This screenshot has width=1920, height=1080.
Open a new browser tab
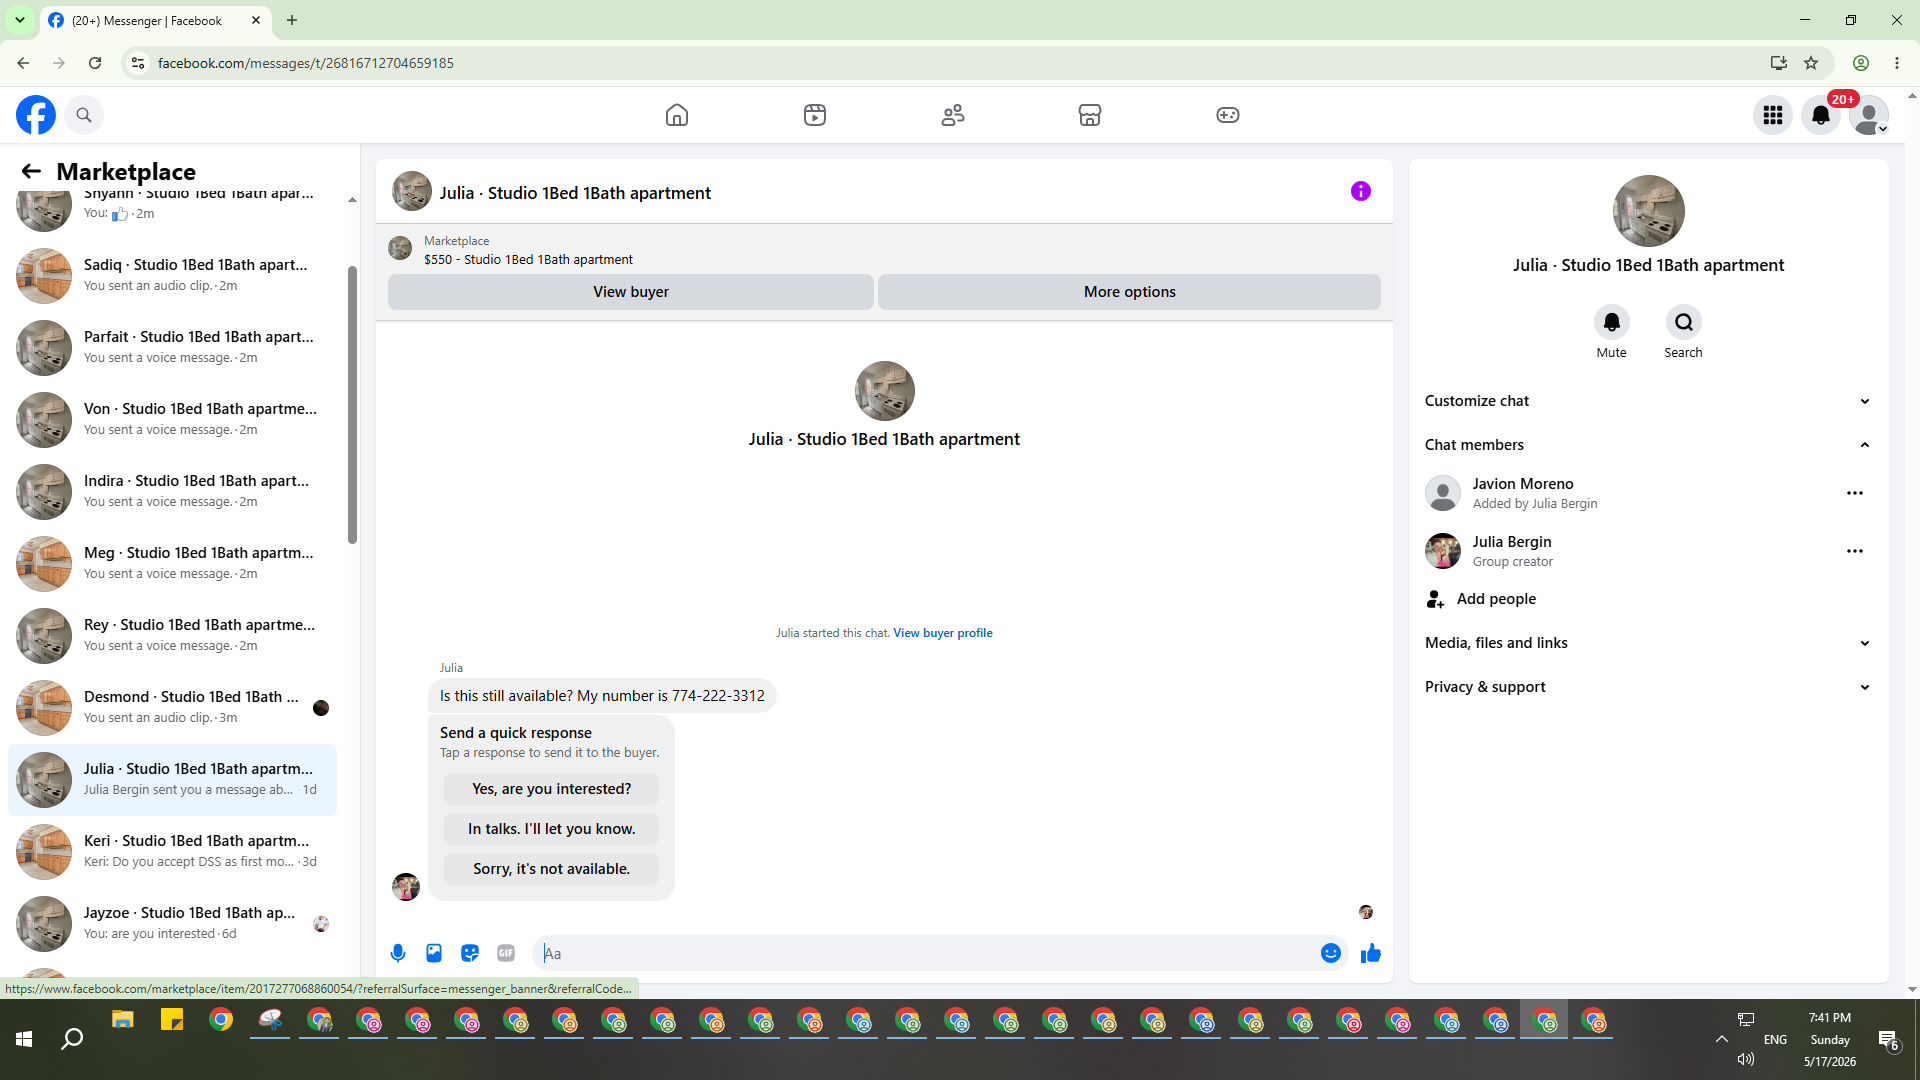pos(292,20)
